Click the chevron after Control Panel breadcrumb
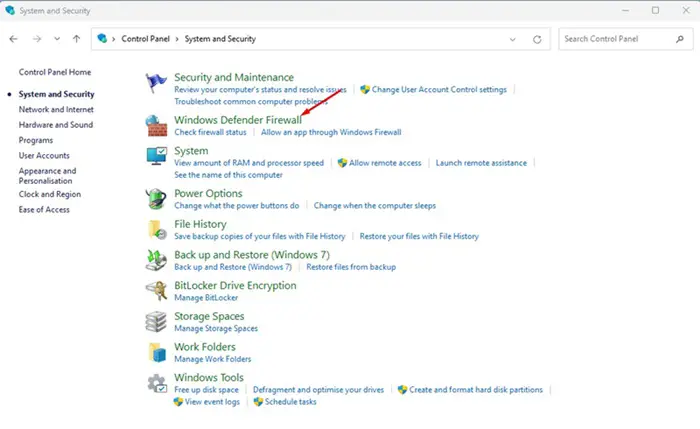Image resolution: width=700 pixels, height=429 pixels. pyautogui.click(x=177, y=39)
